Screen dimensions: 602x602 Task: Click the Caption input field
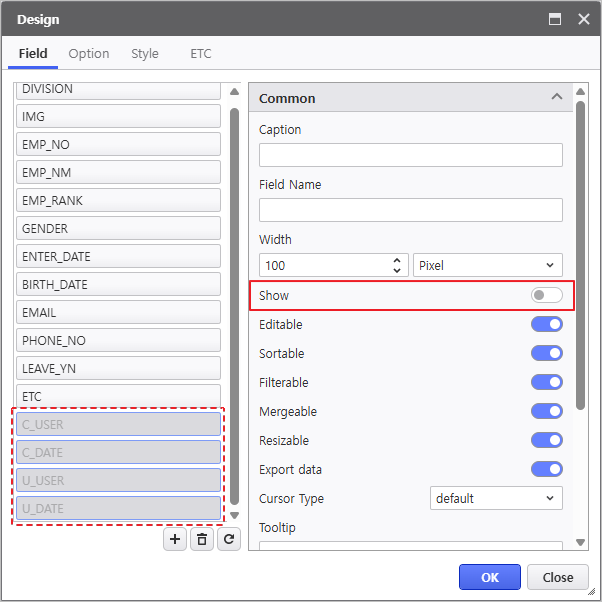point(410,155)
